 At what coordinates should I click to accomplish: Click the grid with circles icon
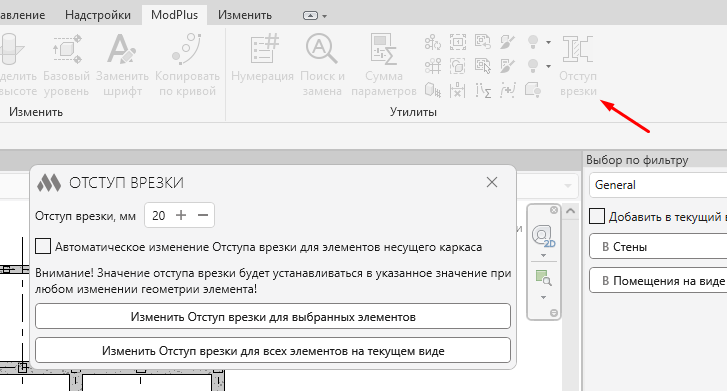point(433,66)
